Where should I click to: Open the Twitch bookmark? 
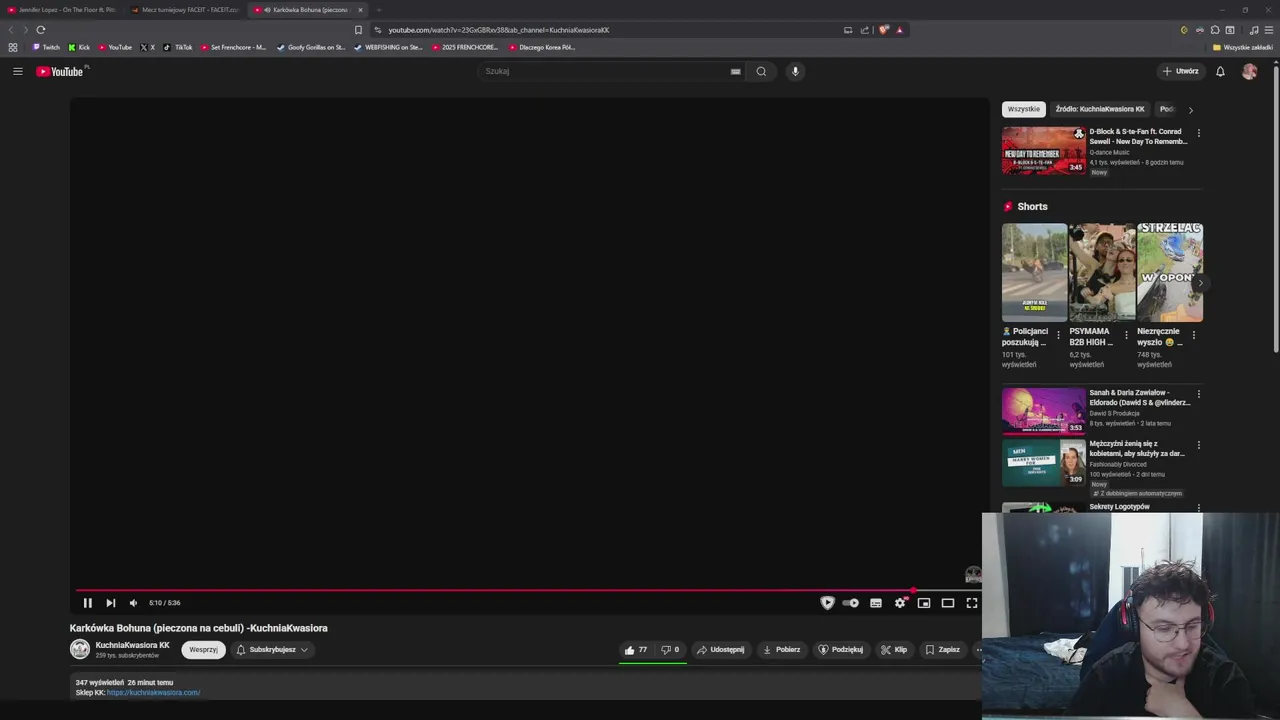[46, 47]
